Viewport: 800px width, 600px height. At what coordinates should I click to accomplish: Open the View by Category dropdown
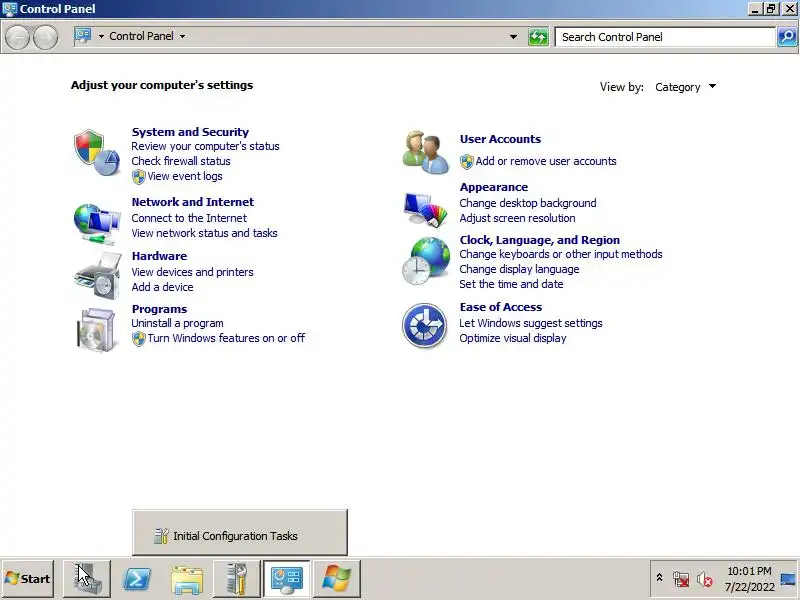point(685,87)
